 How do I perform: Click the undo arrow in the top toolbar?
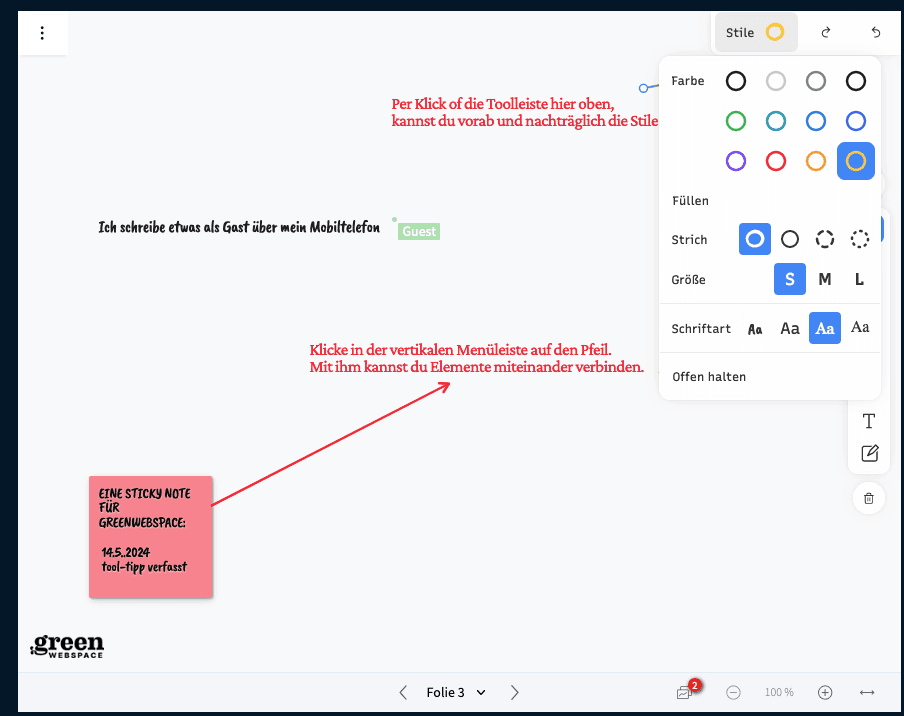pos(875,32)
